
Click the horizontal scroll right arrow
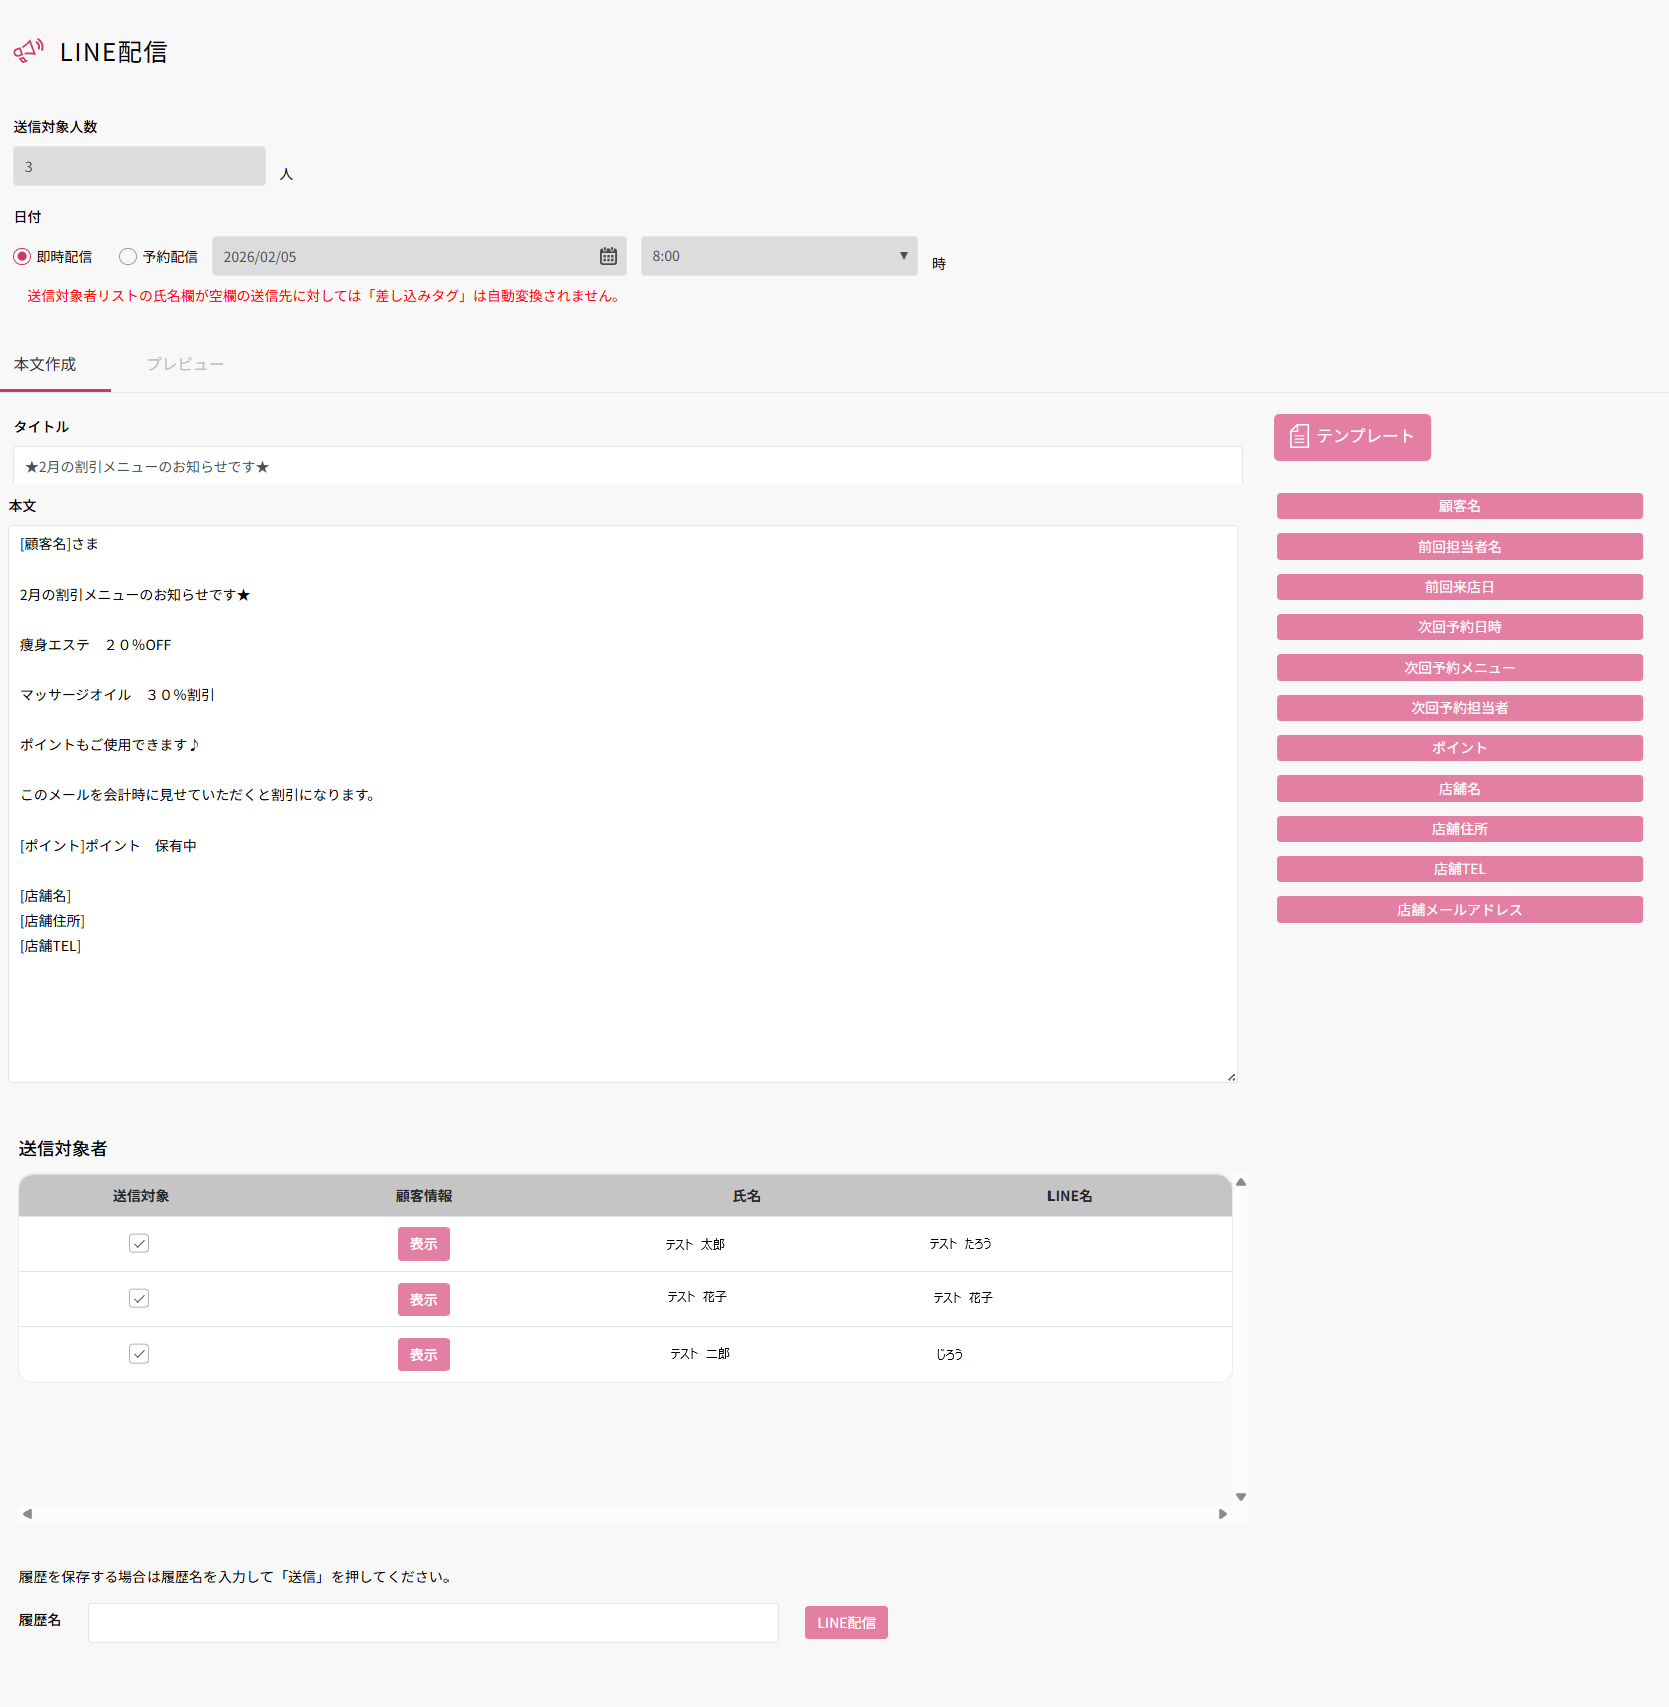[x=1222, y=1514]
